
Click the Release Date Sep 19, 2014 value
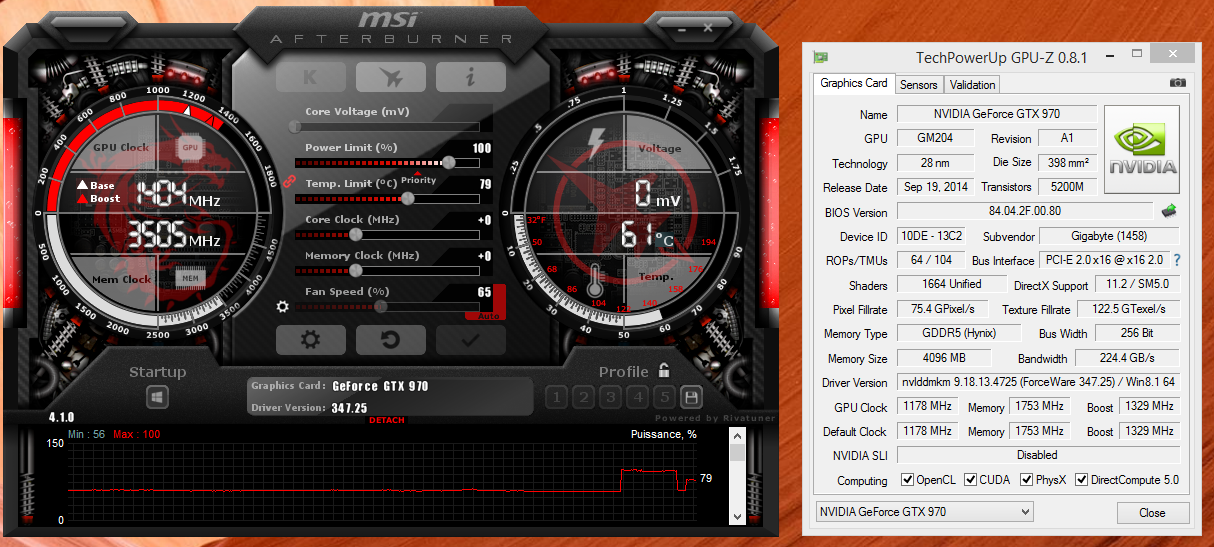935,187
